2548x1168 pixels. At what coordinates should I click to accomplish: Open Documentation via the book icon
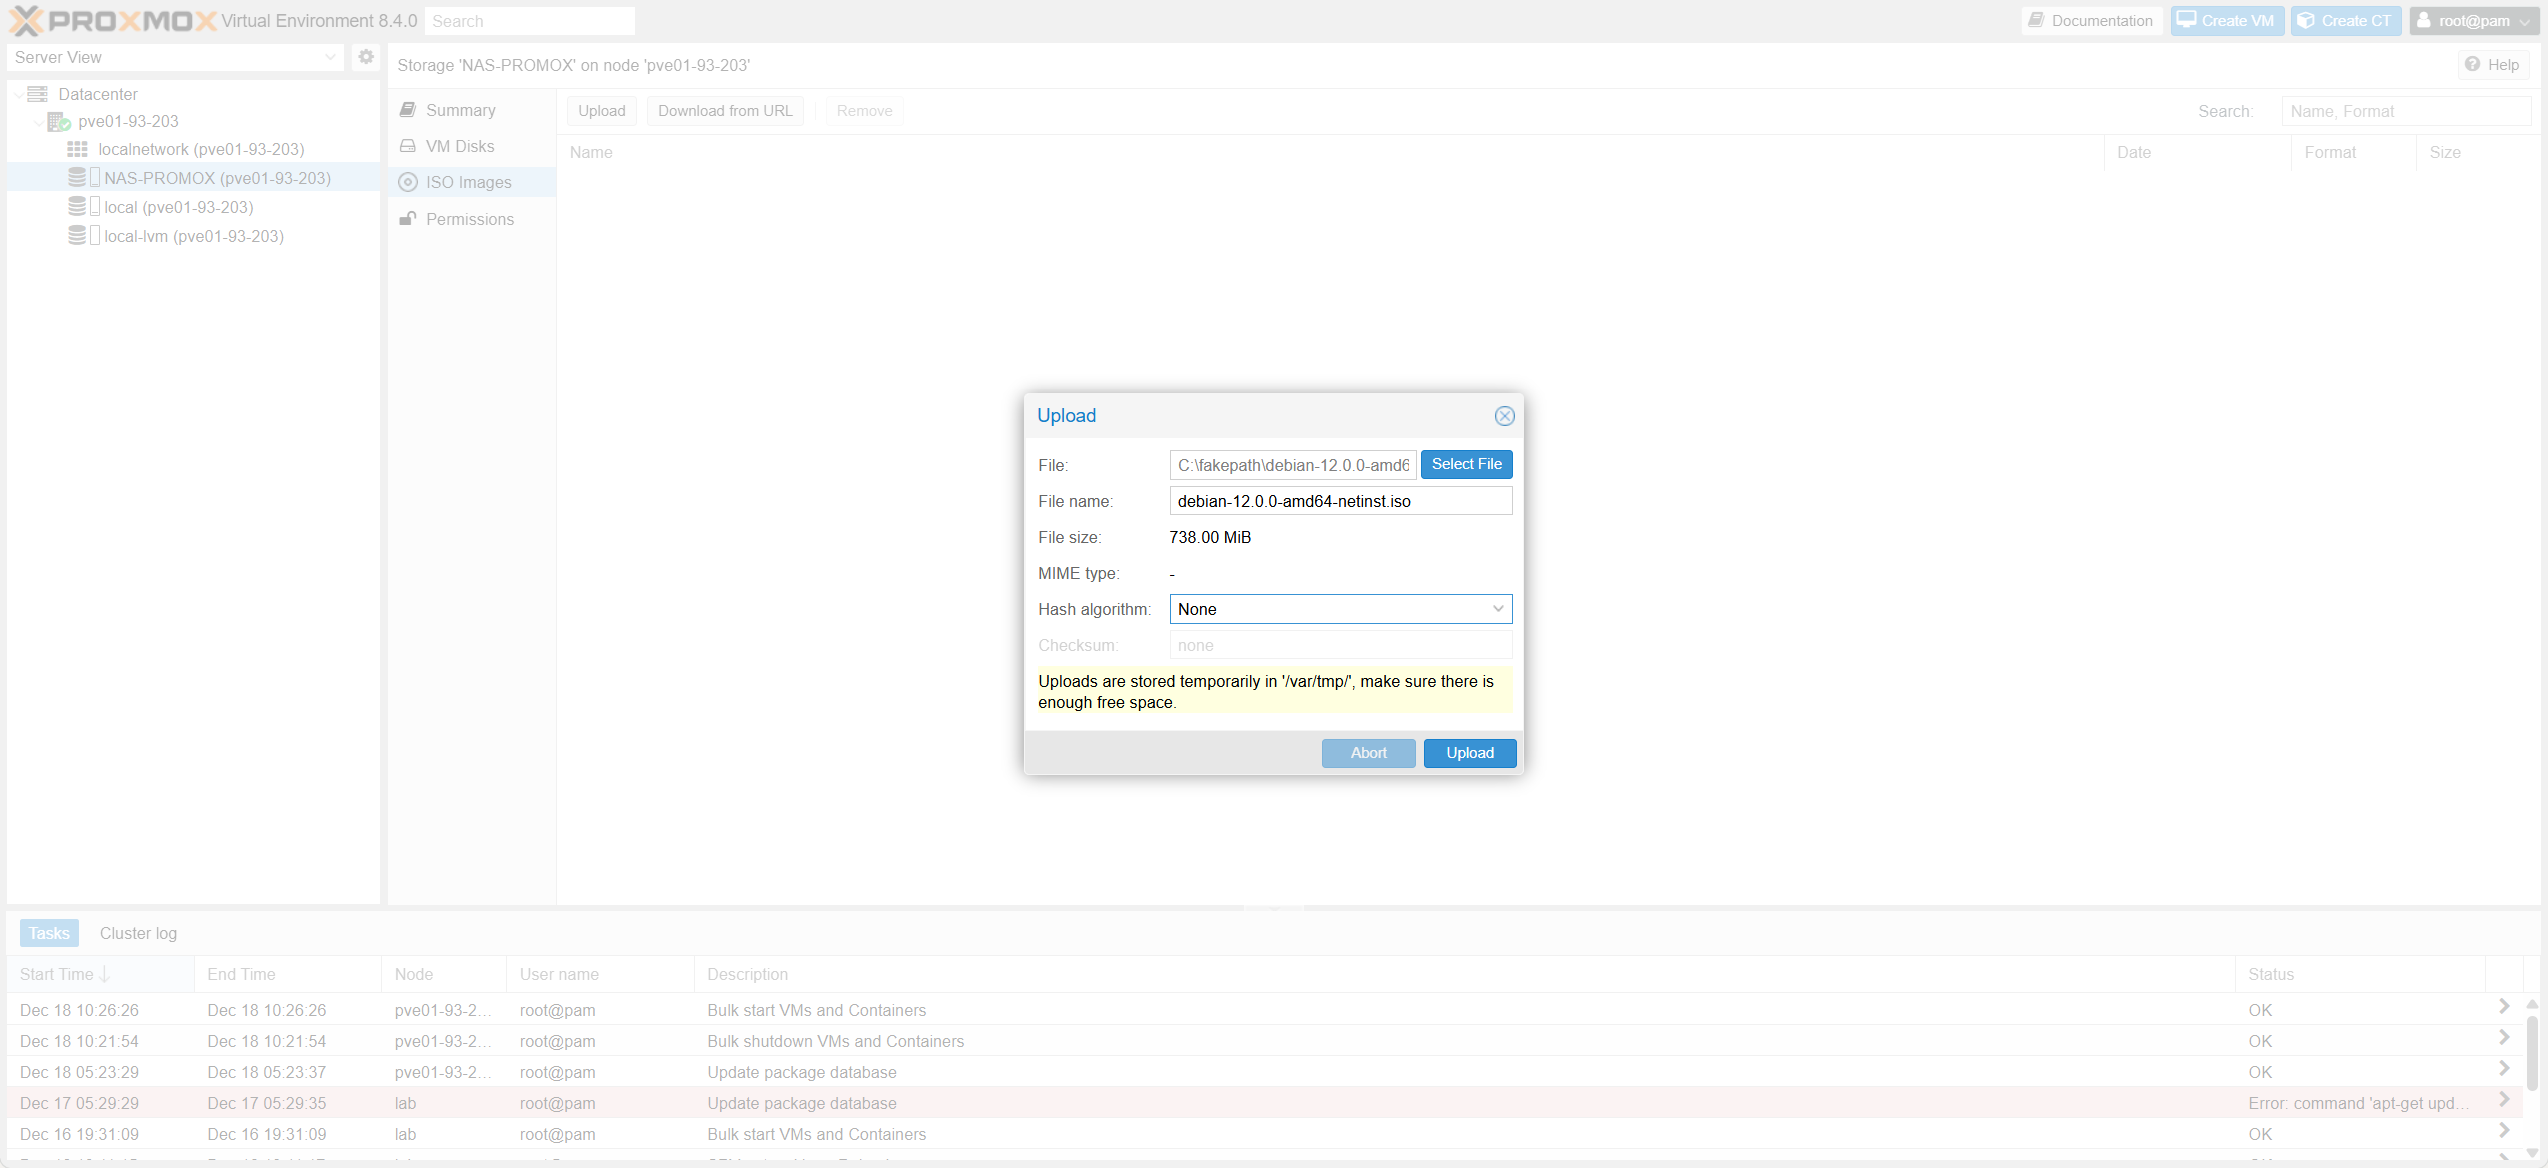pyautogui.click(x=2037, y=20)
